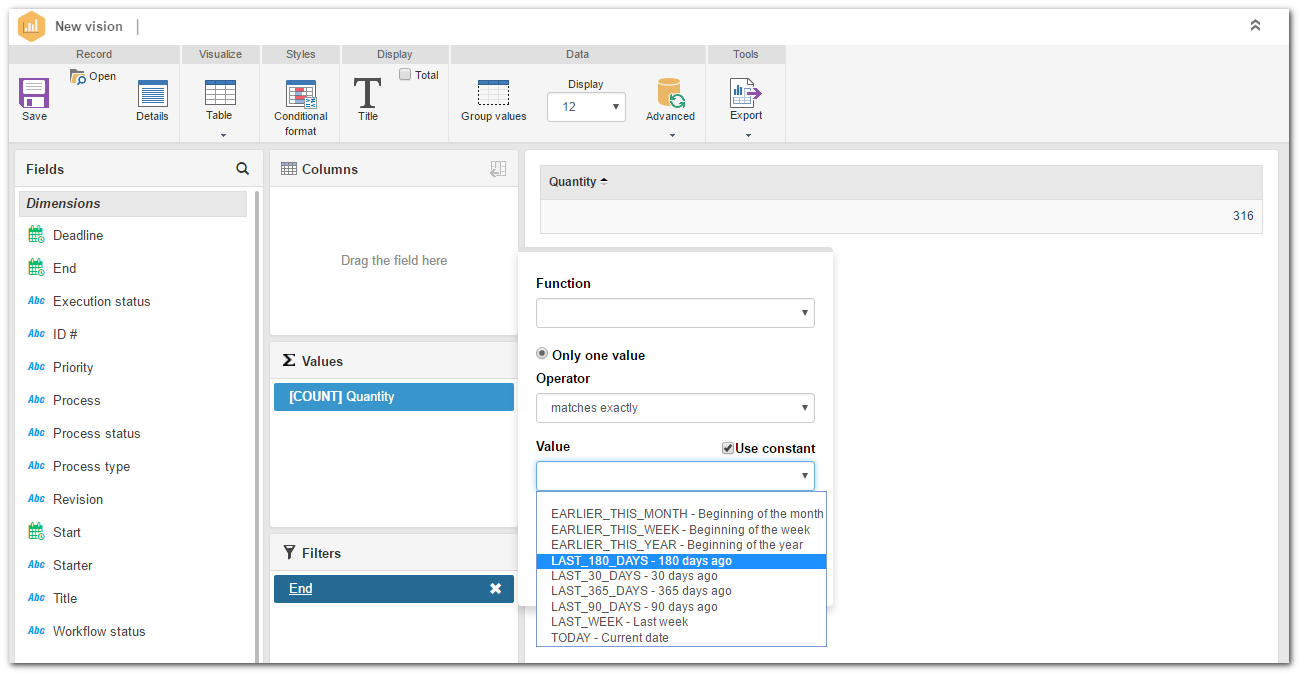The image size is (1299, 673).
Task: Open the Function dropdown
Action: coord(675,313)
